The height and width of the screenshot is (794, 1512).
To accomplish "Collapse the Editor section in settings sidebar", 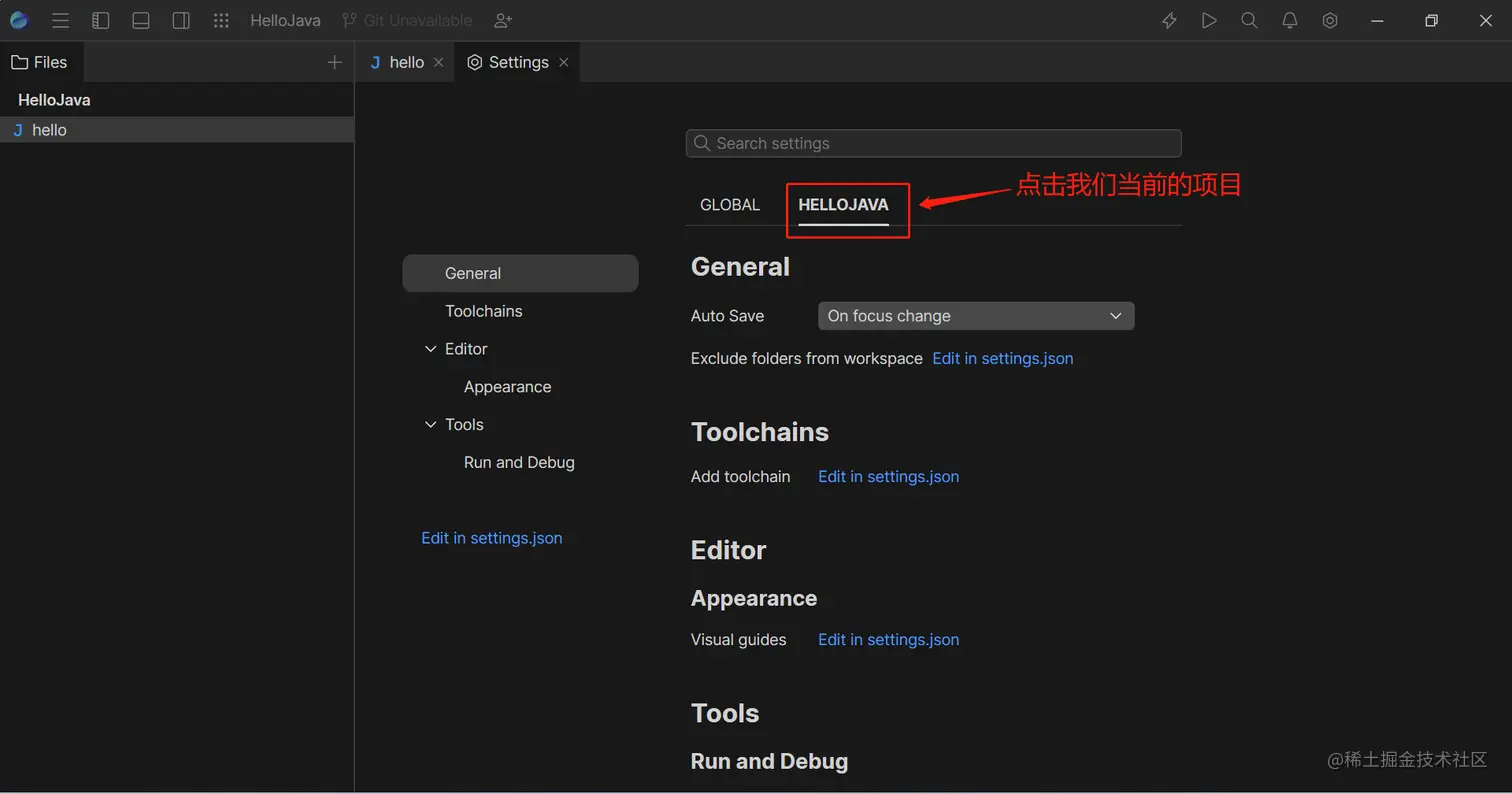I will click(430, 349).
